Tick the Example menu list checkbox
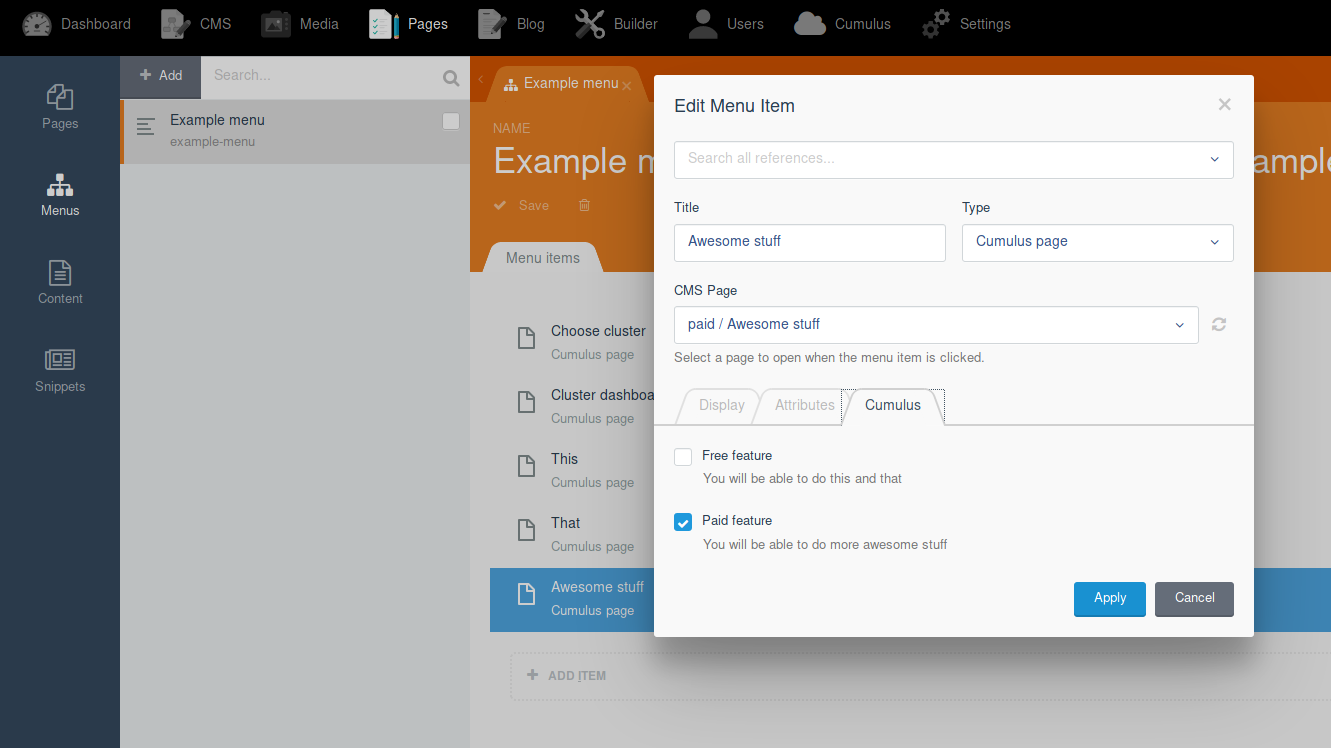The image size is (1331, 748). click(x=451, y=121)
